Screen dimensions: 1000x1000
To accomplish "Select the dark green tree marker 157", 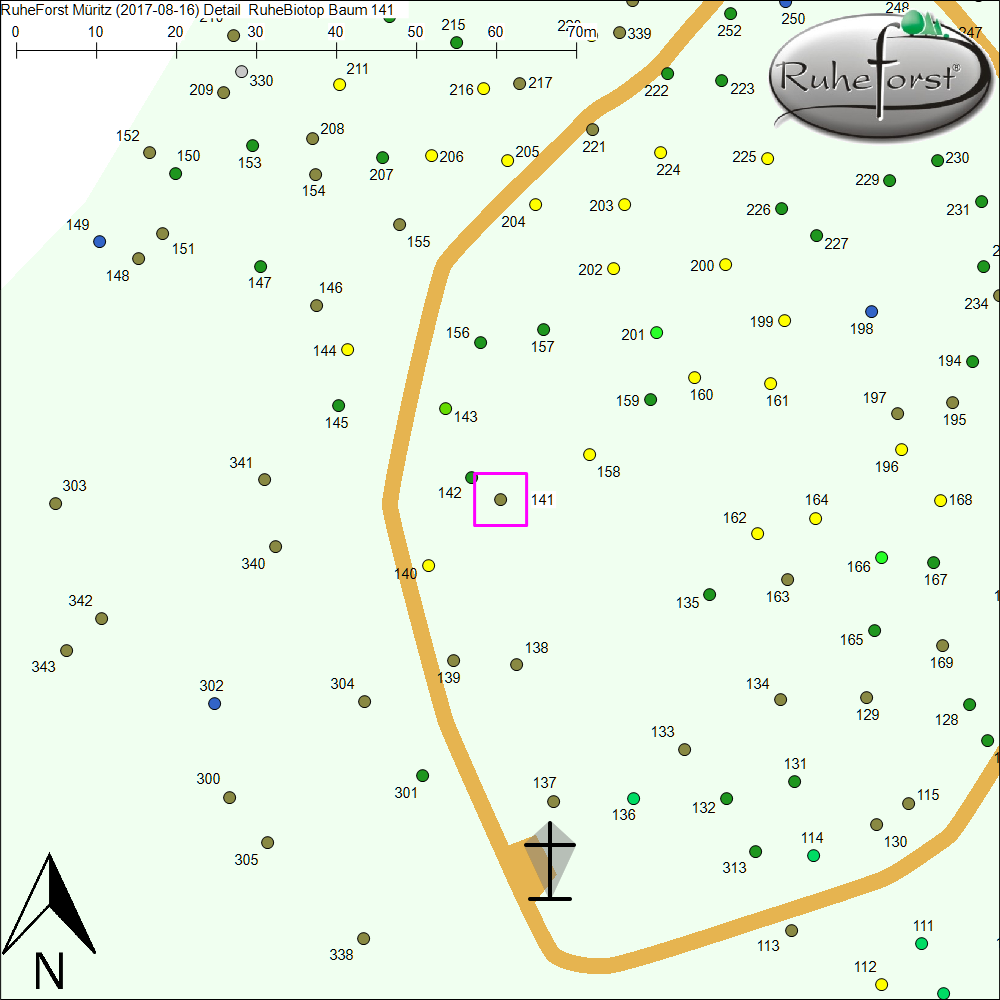I will click(543, 330).
